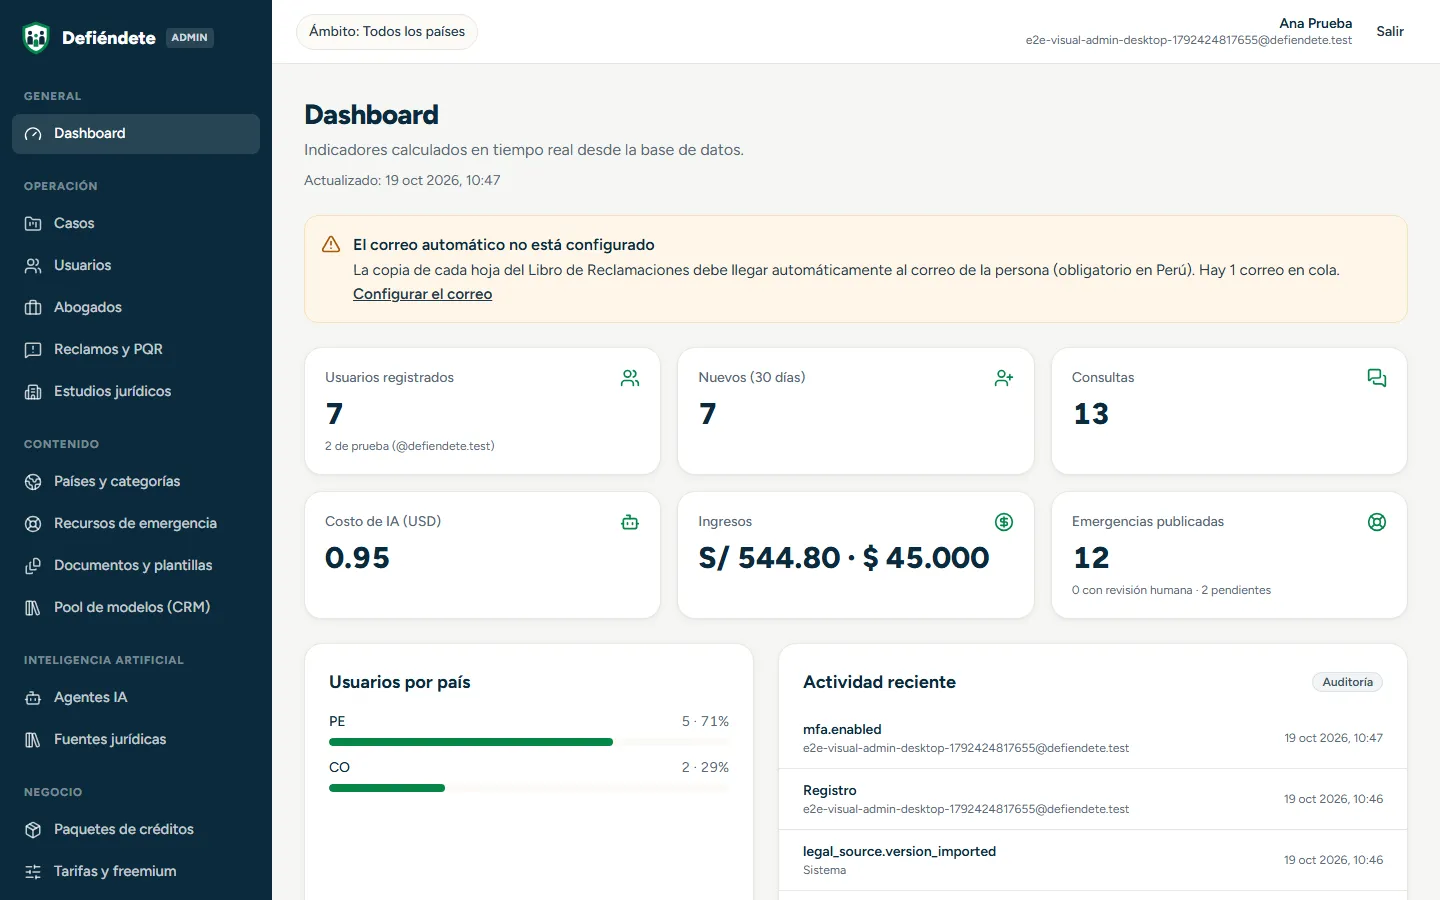1440x900 pixels.
Task: Click the Ana Prueba user name
Action: (x=1315, y=23)
